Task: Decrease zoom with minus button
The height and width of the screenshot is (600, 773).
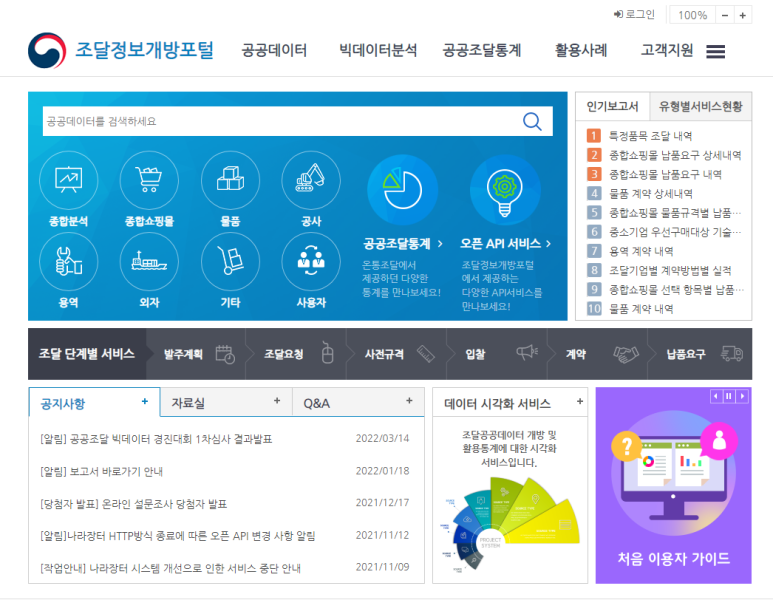Action: 725,15
